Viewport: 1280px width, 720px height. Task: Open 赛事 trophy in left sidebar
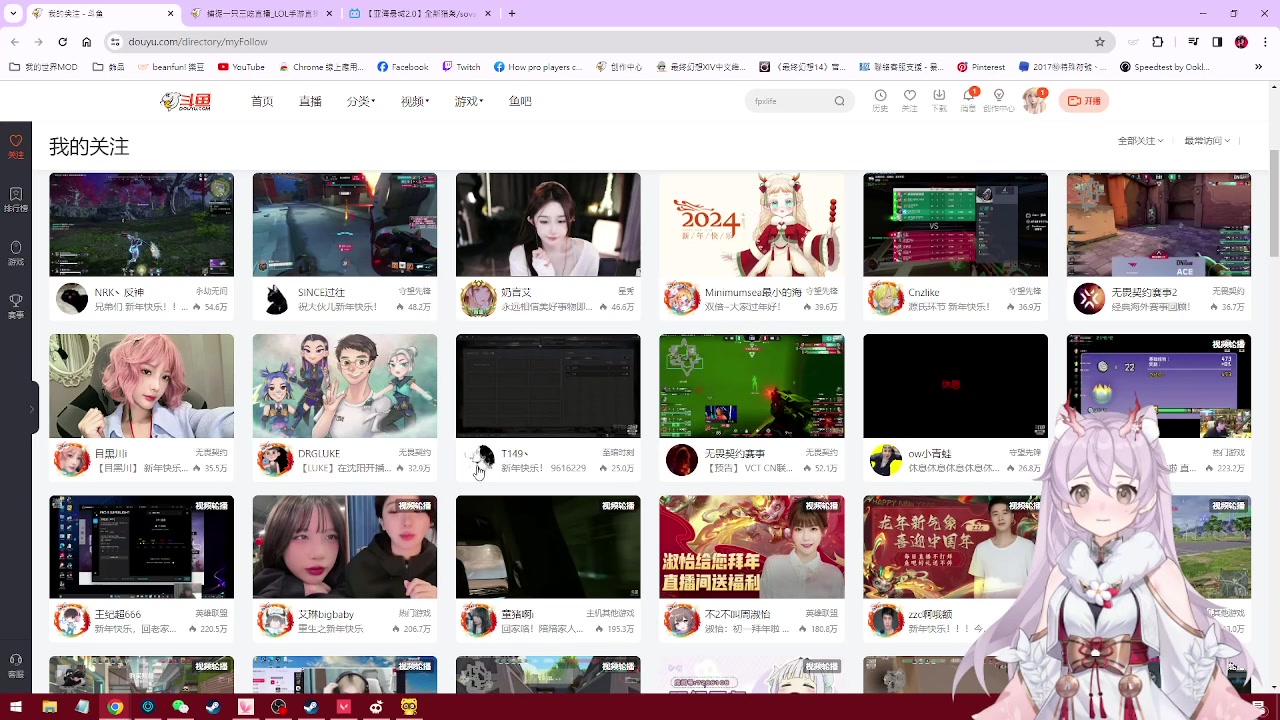[16, 306]
